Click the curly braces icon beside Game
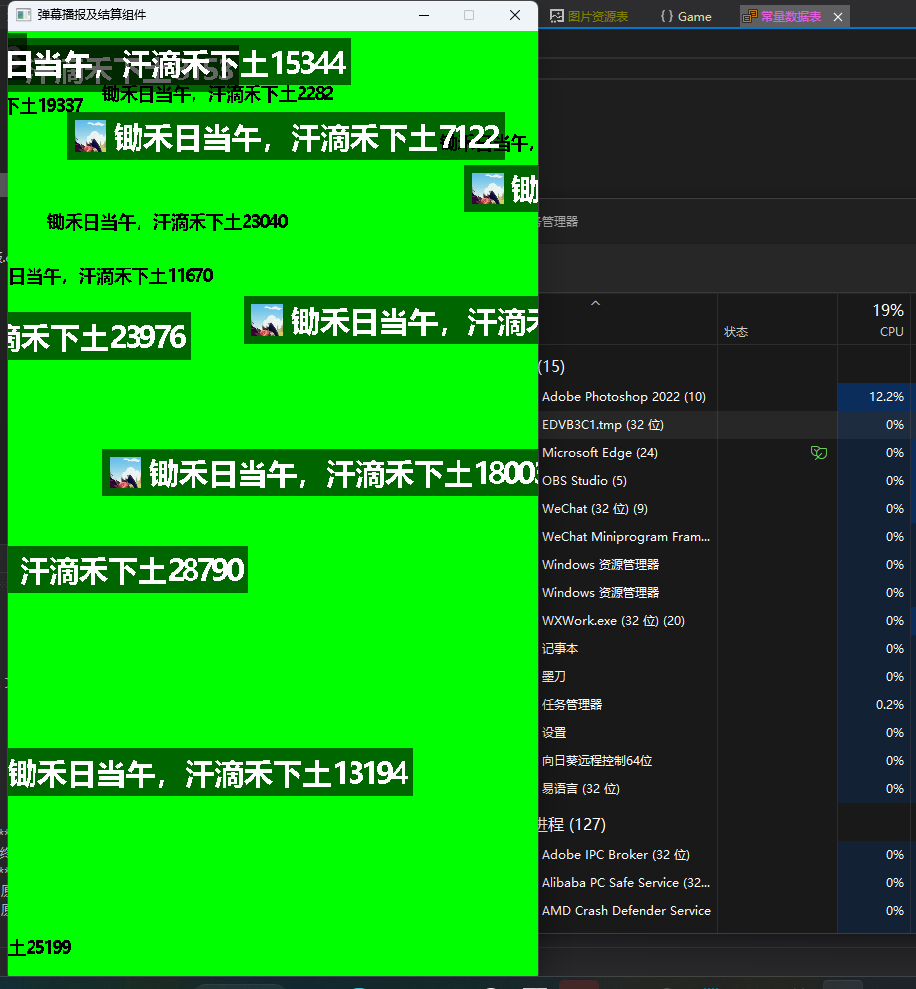 (666, 16)
